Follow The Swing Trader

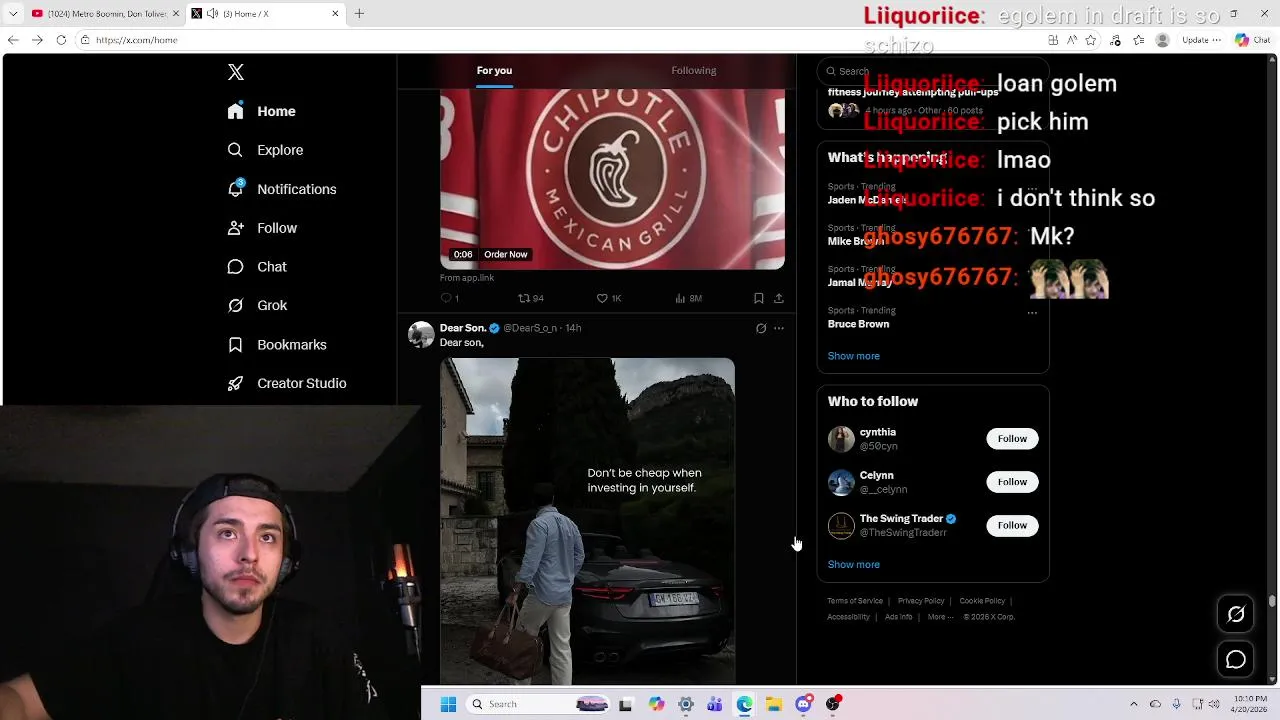(x=1012, y=525)
